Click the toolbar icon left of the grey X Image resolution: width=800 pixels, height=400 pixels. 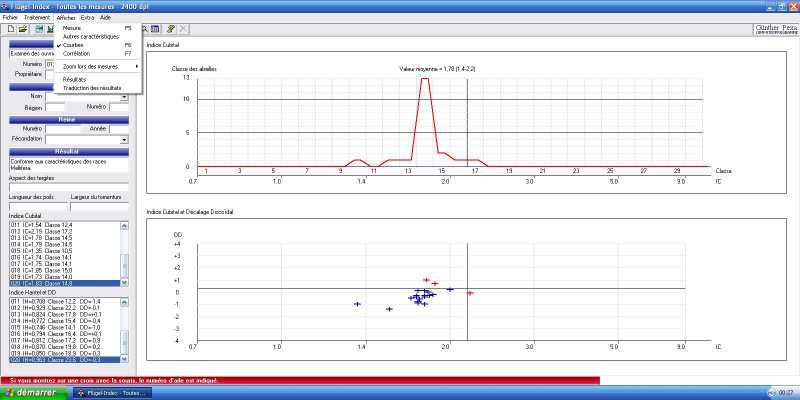pos(172,29)
